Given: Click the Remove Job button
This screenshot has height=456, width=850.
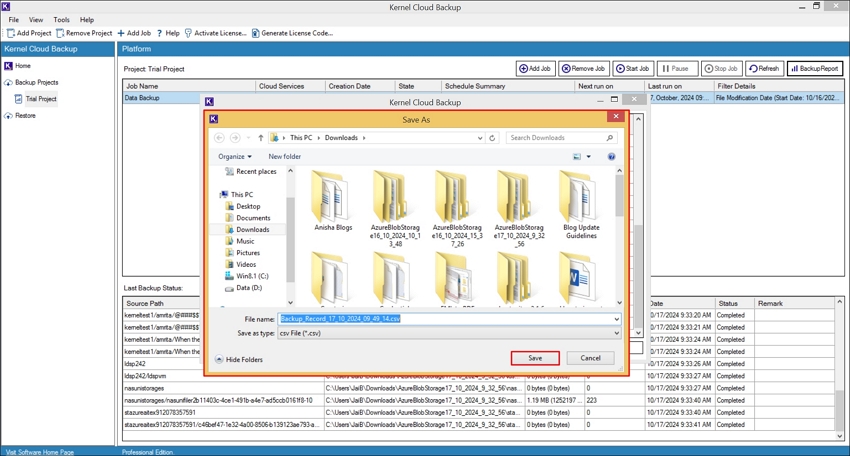Looking at the screenshot, I should click(583, 69).
